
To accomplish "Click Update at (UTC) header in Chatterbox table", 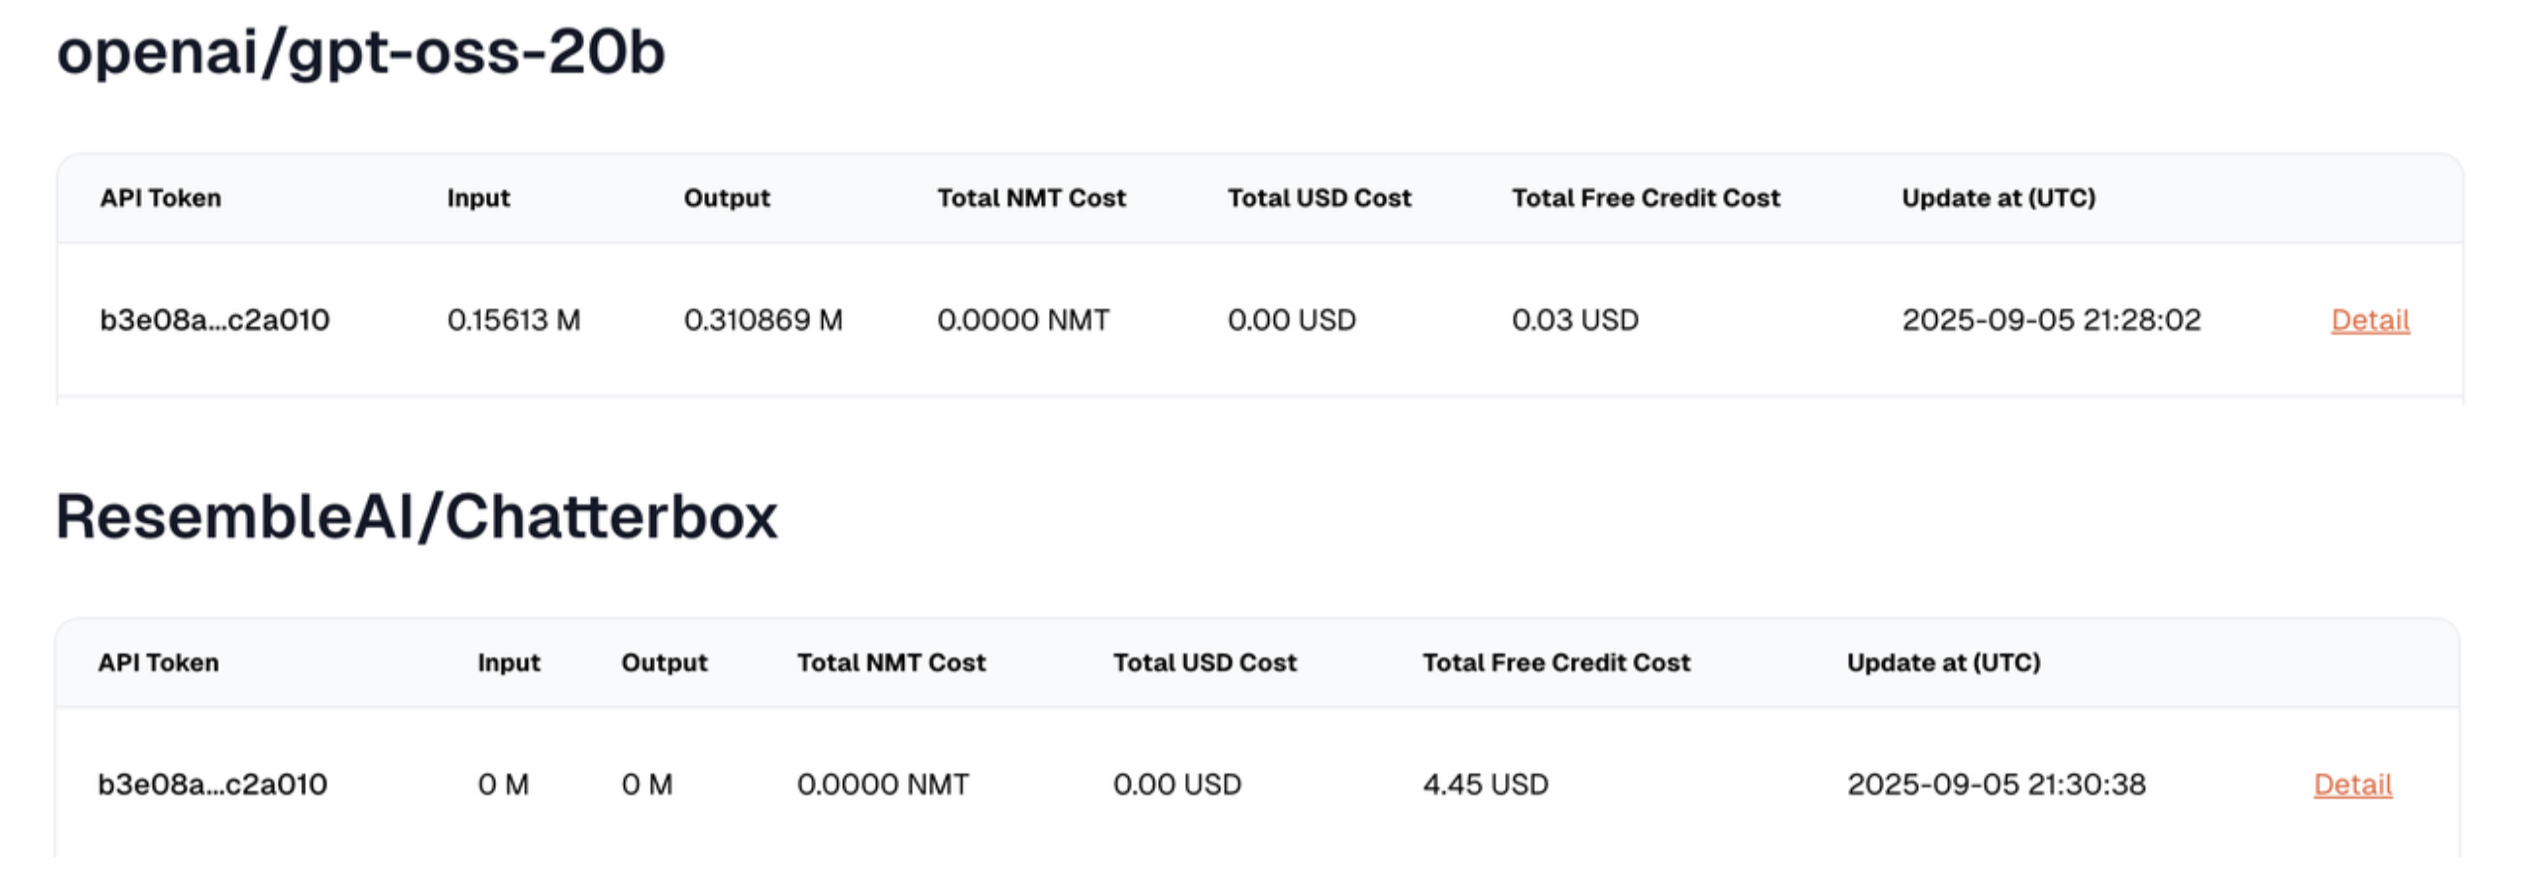I will (x=1944, y=662).
